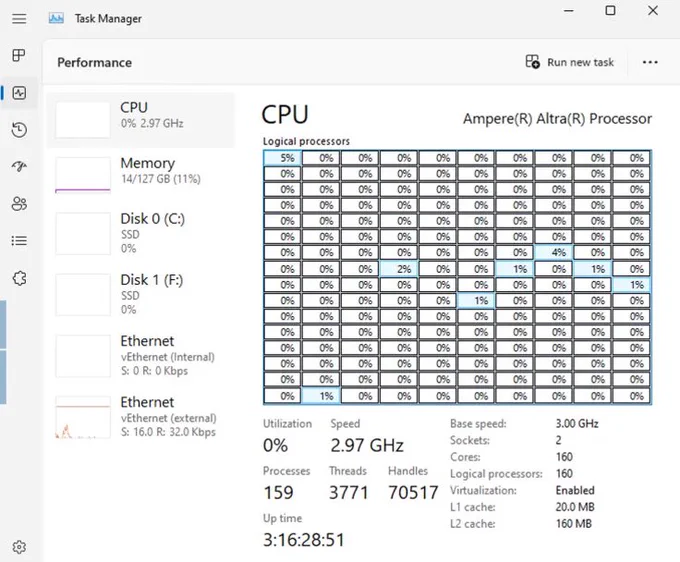Open the App history page icon
Image resolution: width=680 pixels, height=562 pixels.
(x=19, y=130)
